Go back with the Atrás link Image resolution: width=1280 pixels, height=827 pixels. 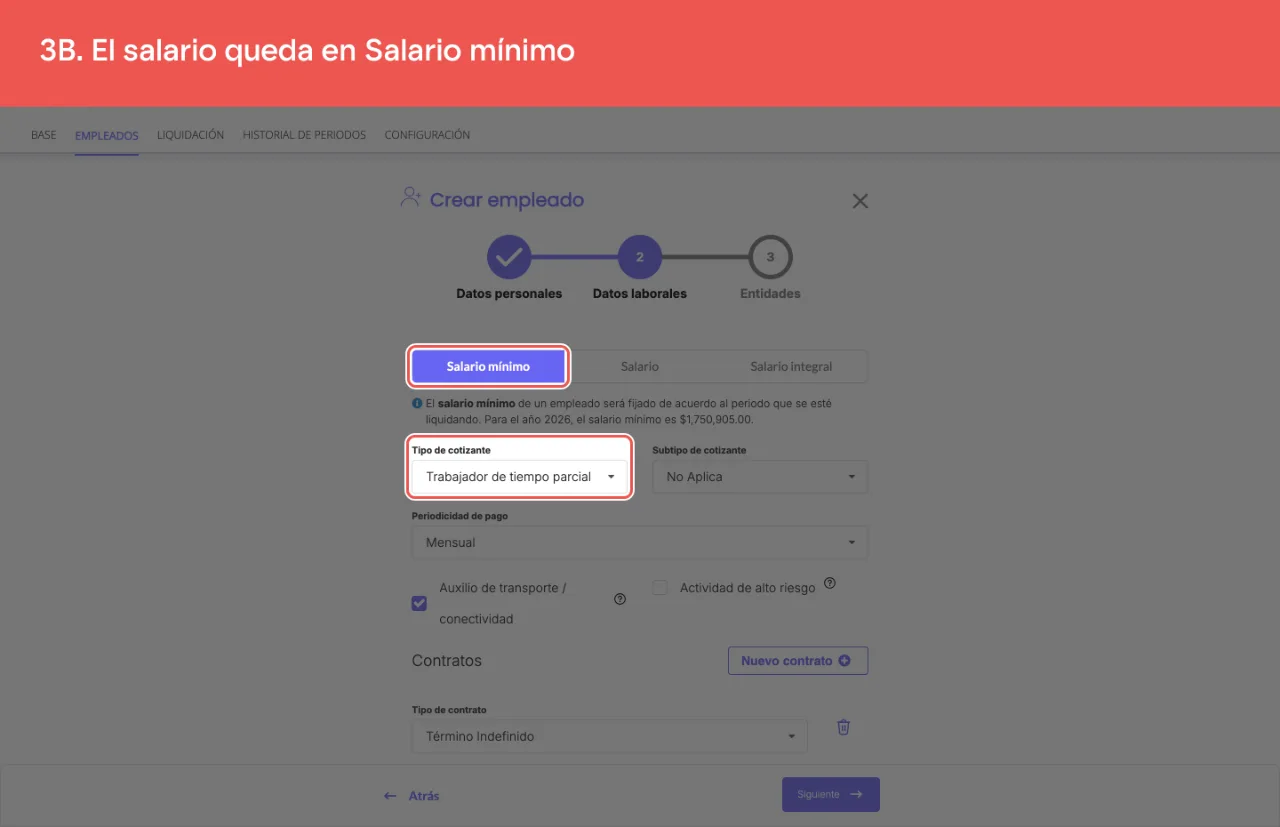[x=412, y=796]
